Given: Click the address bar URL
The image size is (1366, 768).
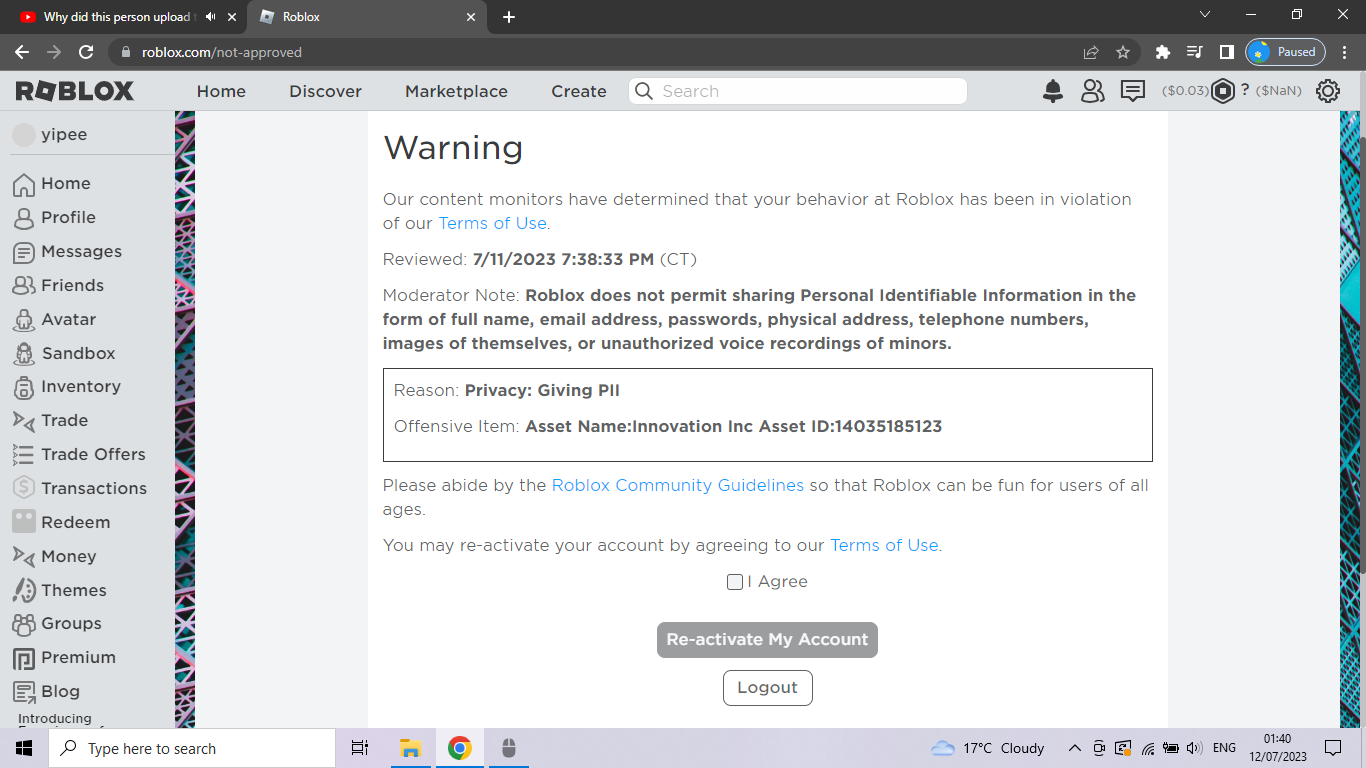Looking at the screenshot, I should click(221, 52).
